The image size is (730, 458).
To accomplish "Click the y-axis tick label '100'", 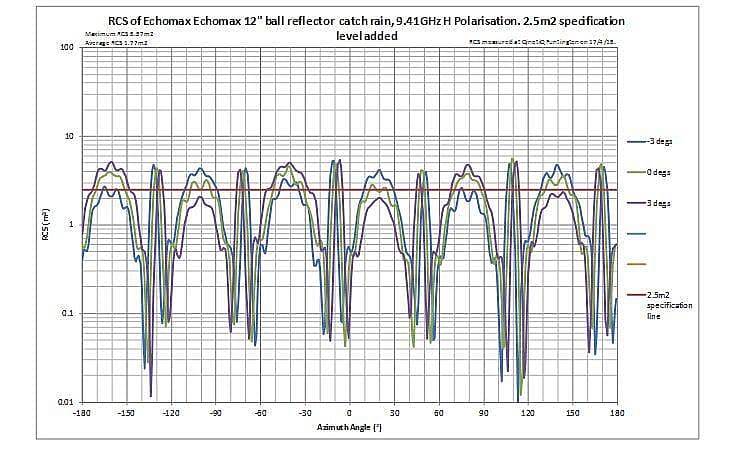I will [x=68, y=47].
